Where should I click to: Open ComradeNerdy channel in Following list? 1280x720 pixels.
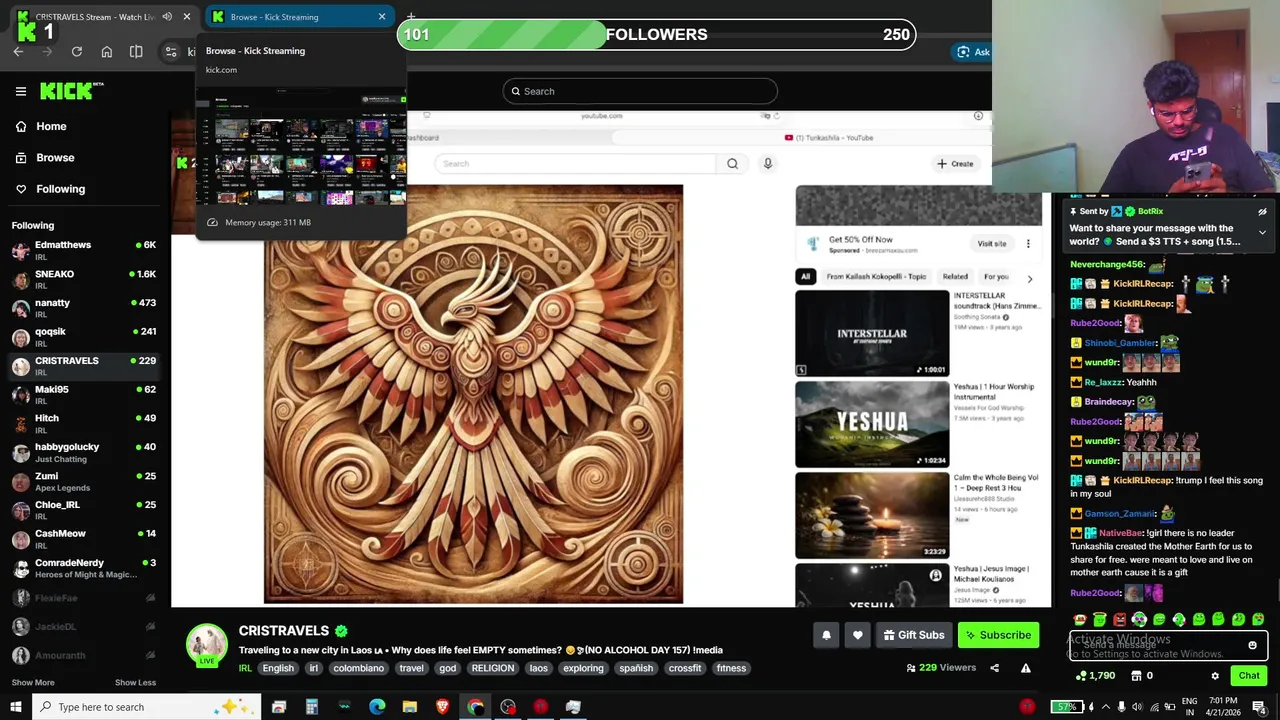point(84,568)
